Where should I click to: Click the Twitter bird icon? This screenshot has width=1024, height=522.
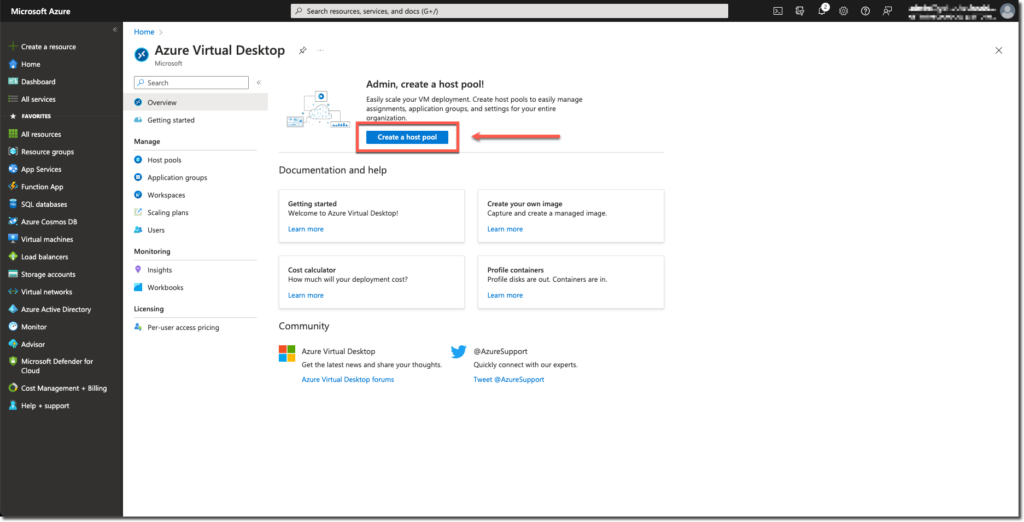(x=458, y=351)
